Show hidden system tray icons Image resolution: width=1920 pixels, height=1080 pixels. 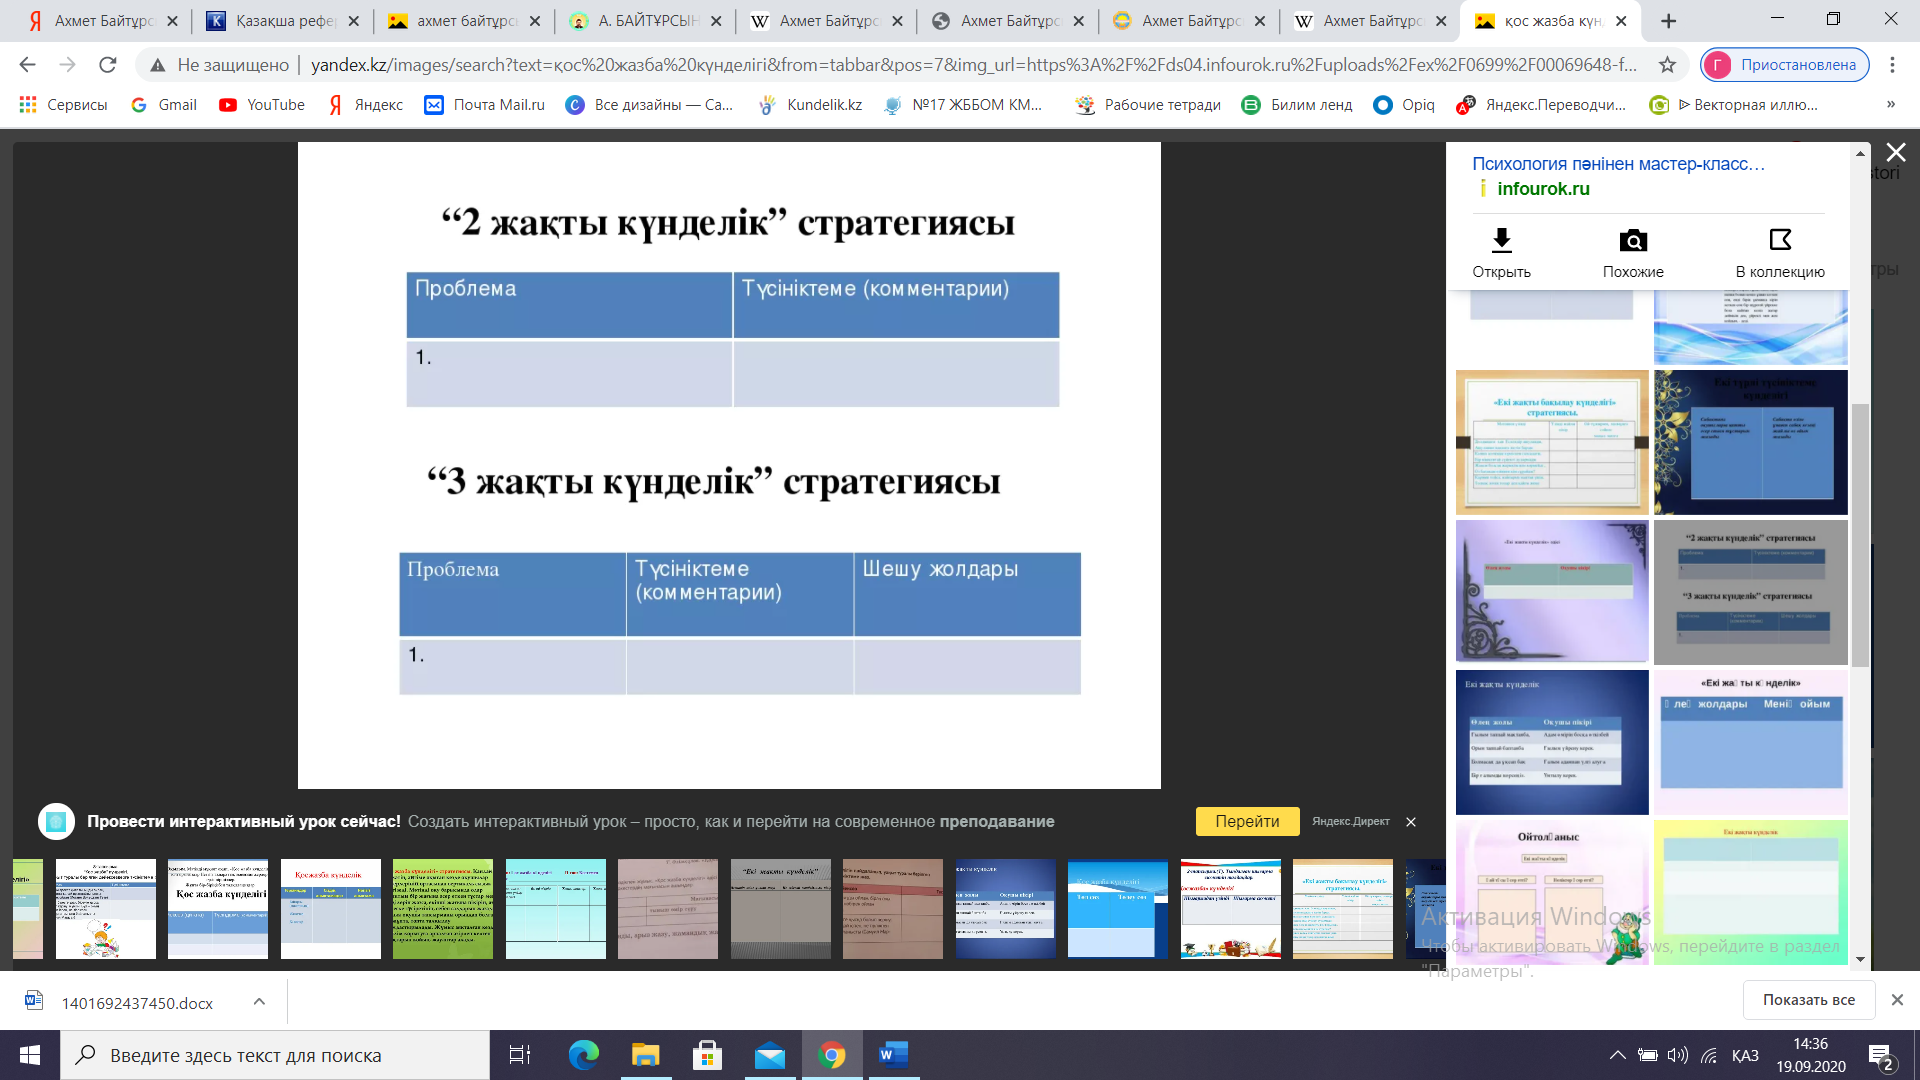coord(1617,1055)
